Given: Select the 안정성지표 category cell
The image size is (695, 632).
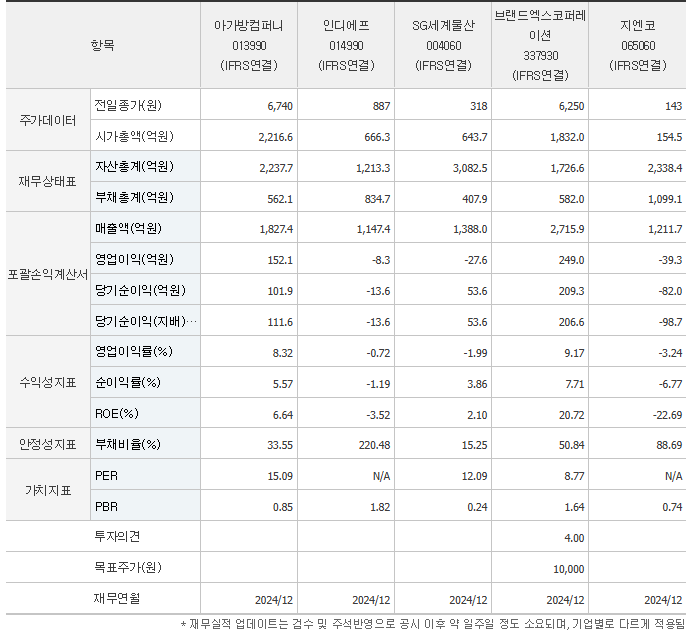Looking at the screenshot, I should point(48,444).
